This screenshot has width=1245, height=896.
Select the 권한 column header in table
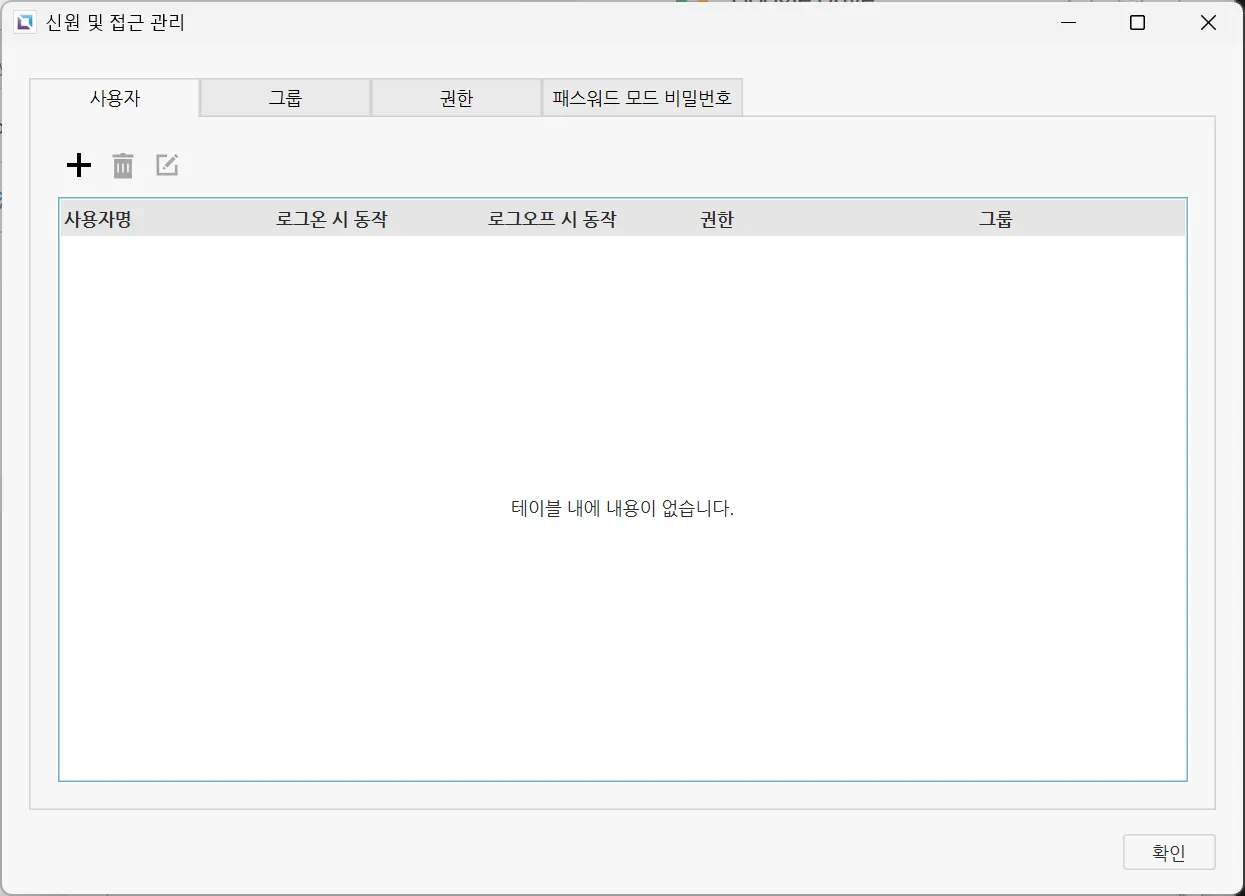(x=717, y=220)
